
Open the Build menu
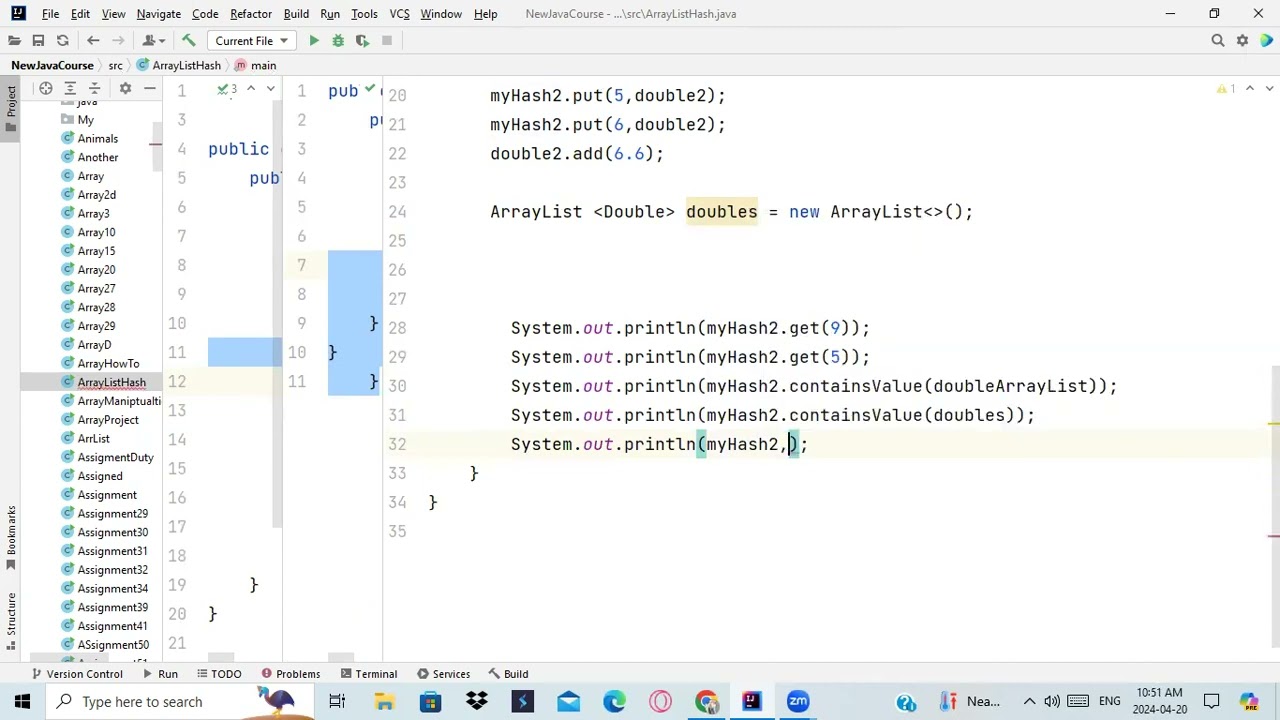pos(296,14)
